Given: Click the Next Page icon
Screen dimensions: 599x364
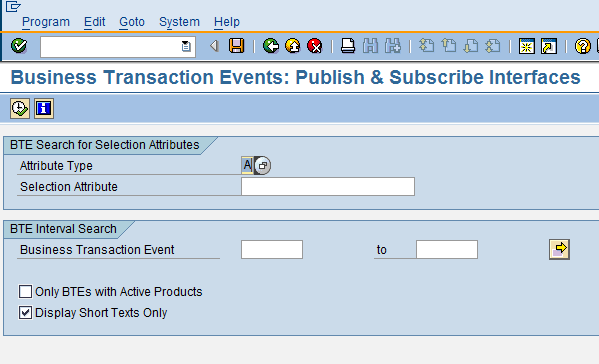Looking at the screenshot, I should click(x=471, y=46).
